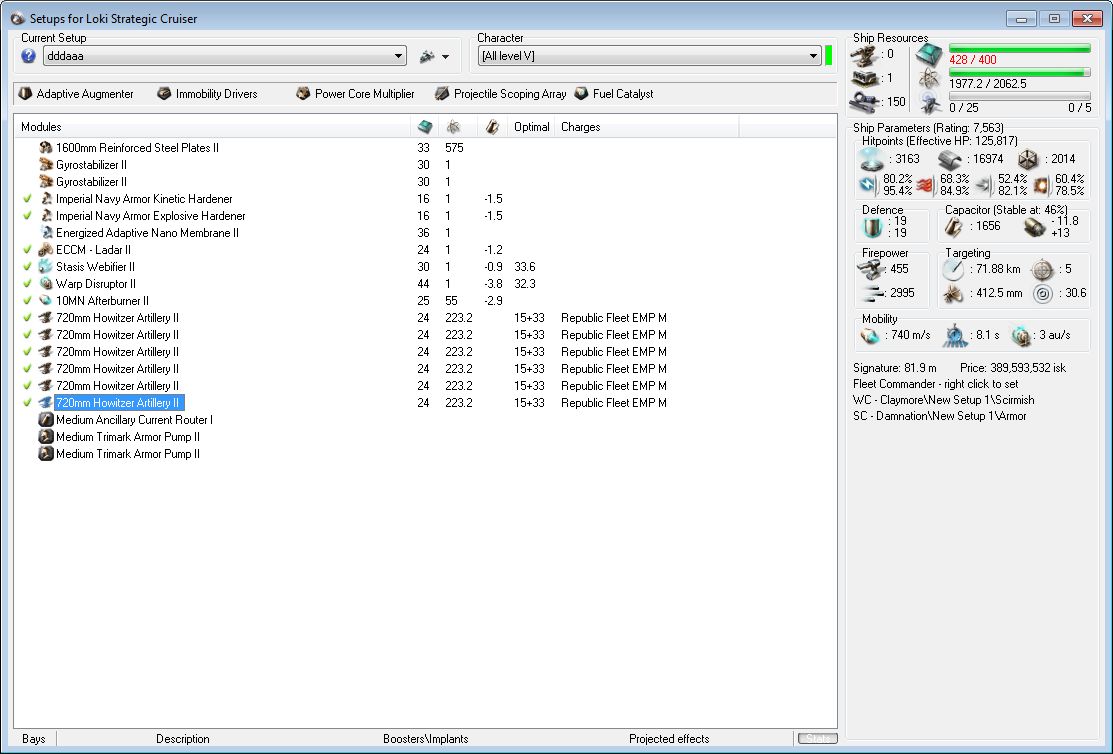Click the Stats button at bottom right

(x=817, y=739)
